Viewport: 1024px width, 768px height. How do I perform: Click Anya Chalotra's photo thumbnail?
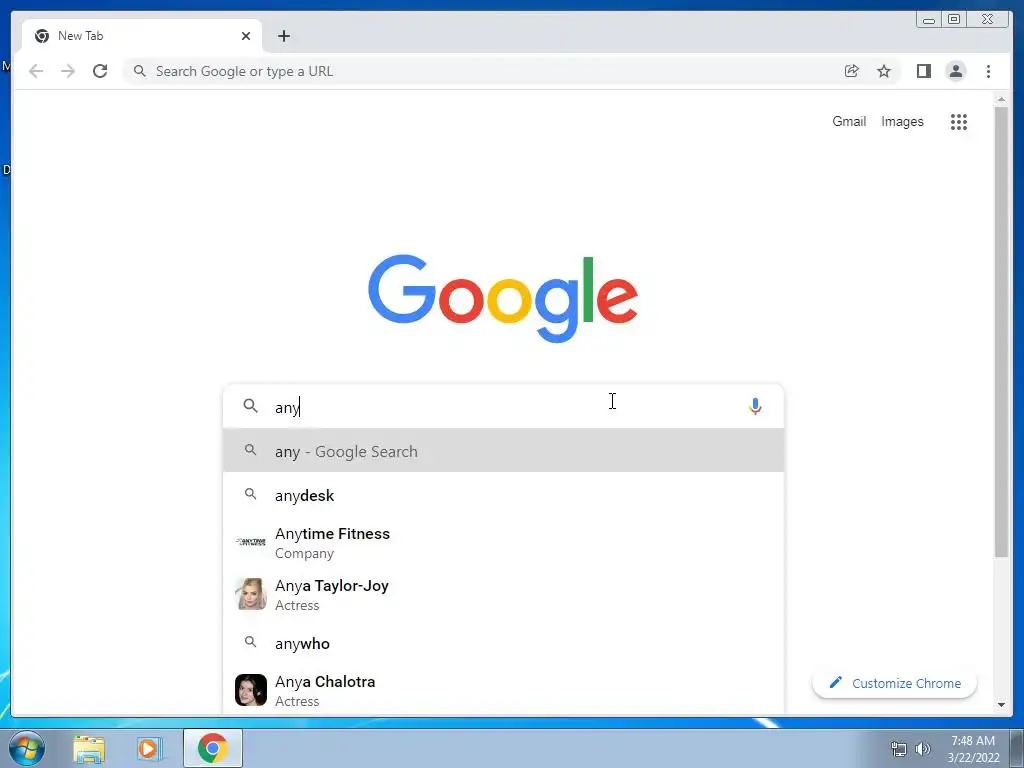coord(251,690)
